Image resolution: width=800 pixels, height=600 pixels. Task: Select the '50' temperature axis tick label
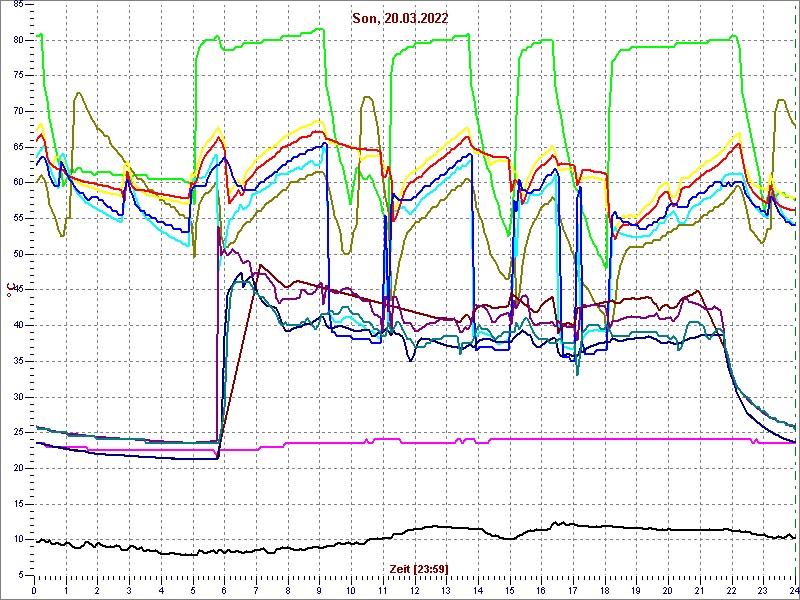(17, 255)
